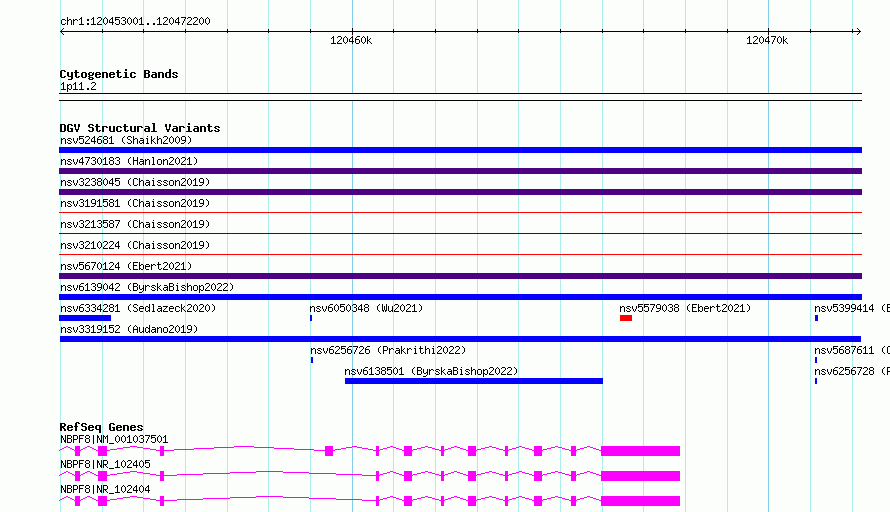Click variant label nsv4730183 (Hanlon2021)

[129, 161]
